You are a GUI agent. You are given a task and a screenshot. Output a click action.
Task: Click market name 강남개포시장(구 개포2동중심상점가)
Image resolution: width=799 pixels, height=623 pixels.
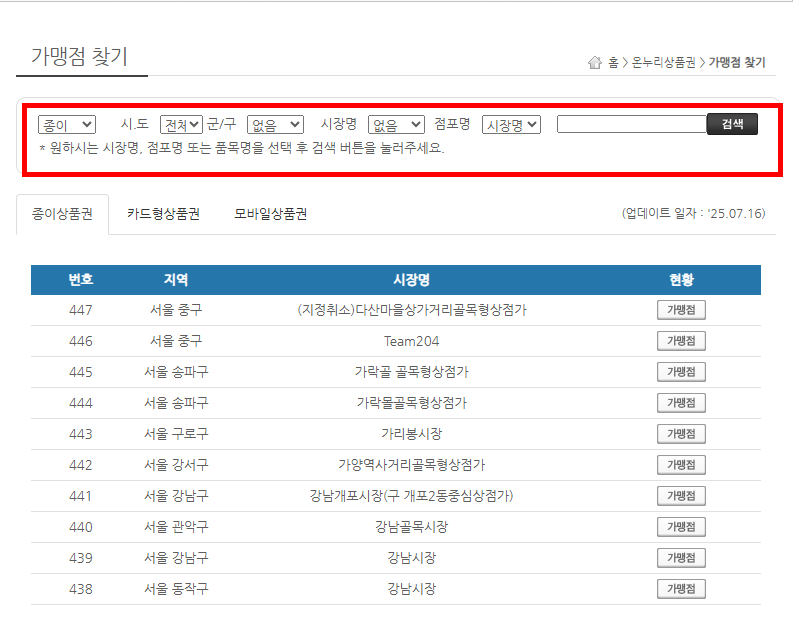[411, 496]
